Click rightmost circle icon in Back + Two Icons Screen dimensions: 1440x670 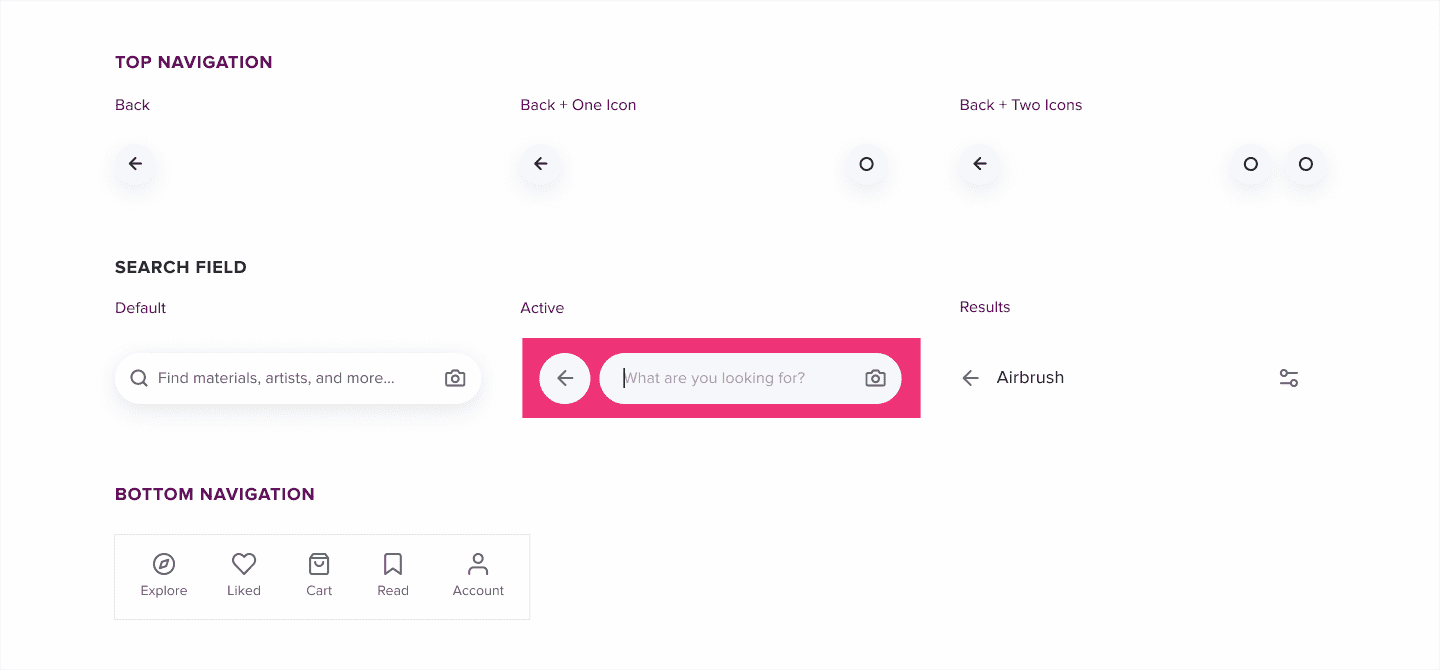tap(1305, 164)
